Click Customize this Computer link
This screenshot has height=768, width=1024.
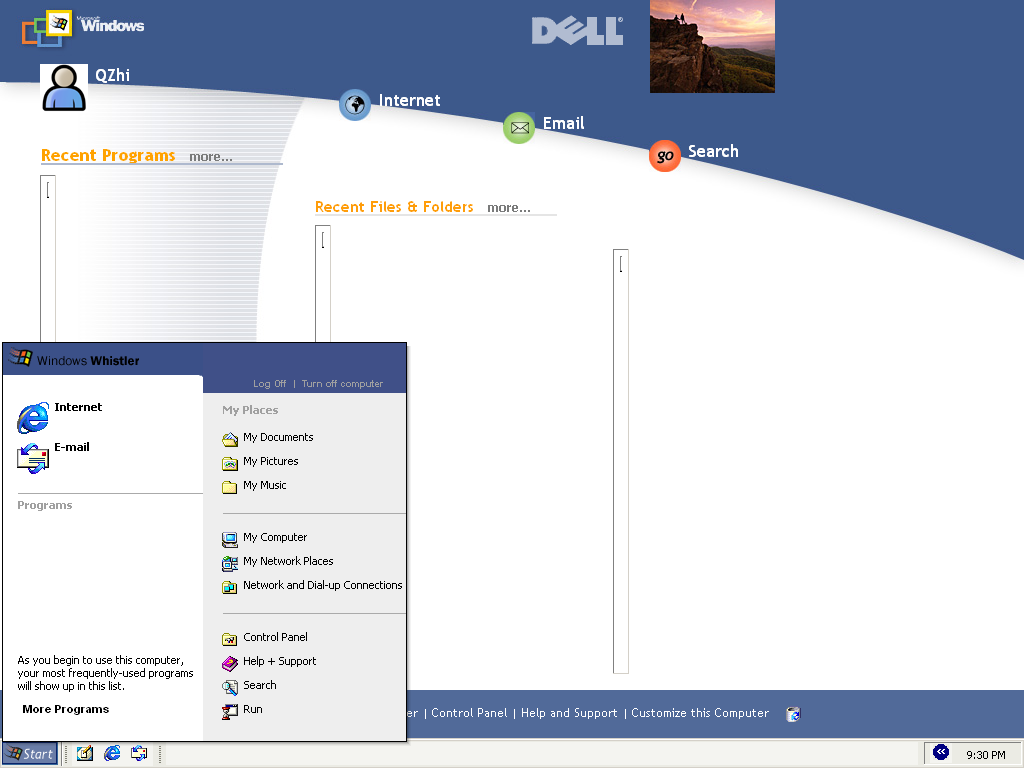pyautogui.click(x=700, y=713)
